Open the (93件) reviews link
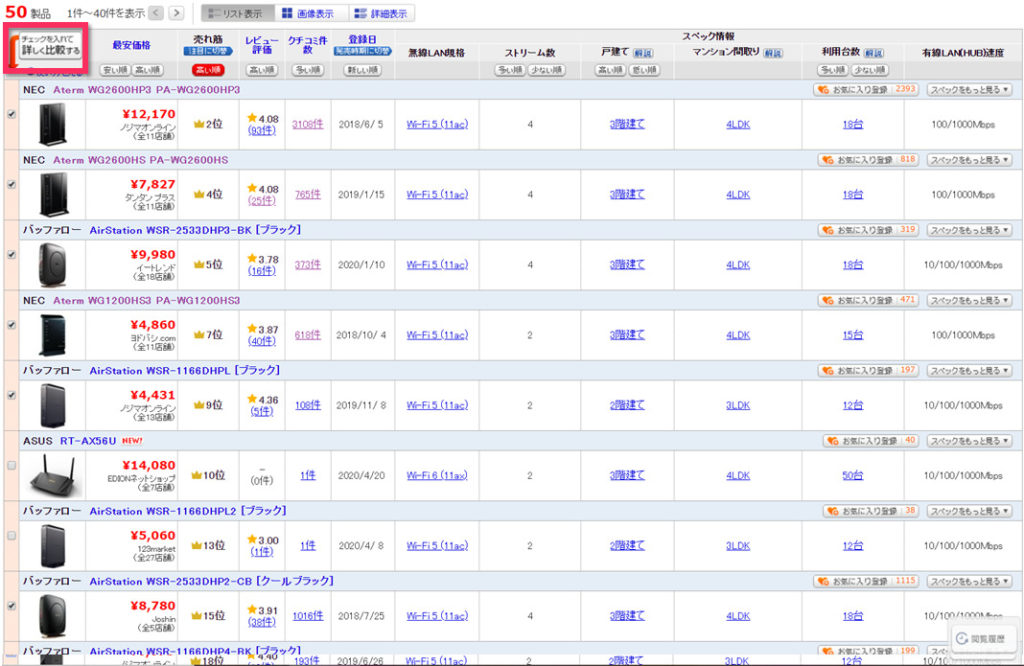This screenshot has height=666, width=1024. point(262,131)
